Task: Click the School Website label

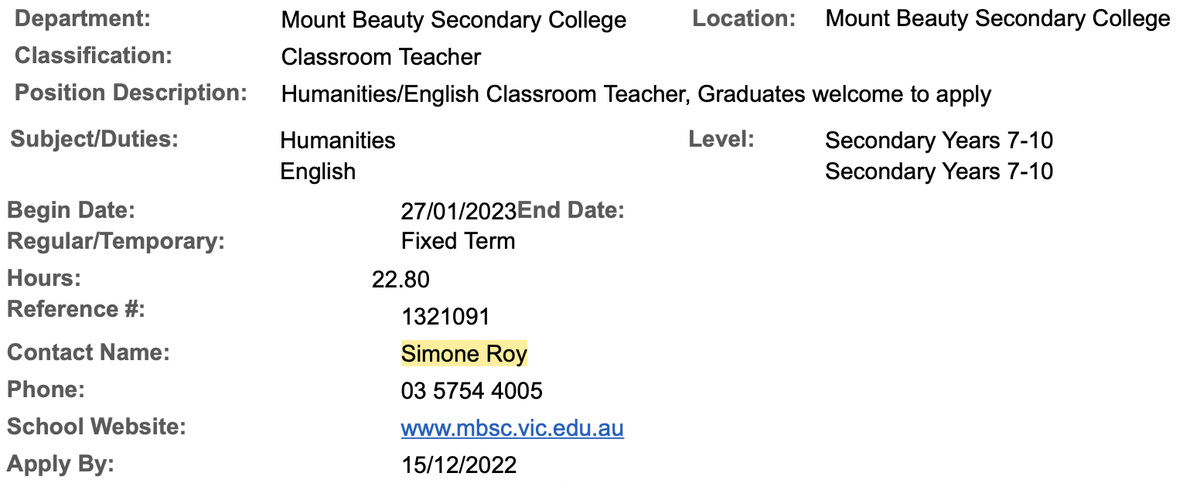Action: pyautogui.click(x=97, y=427)
